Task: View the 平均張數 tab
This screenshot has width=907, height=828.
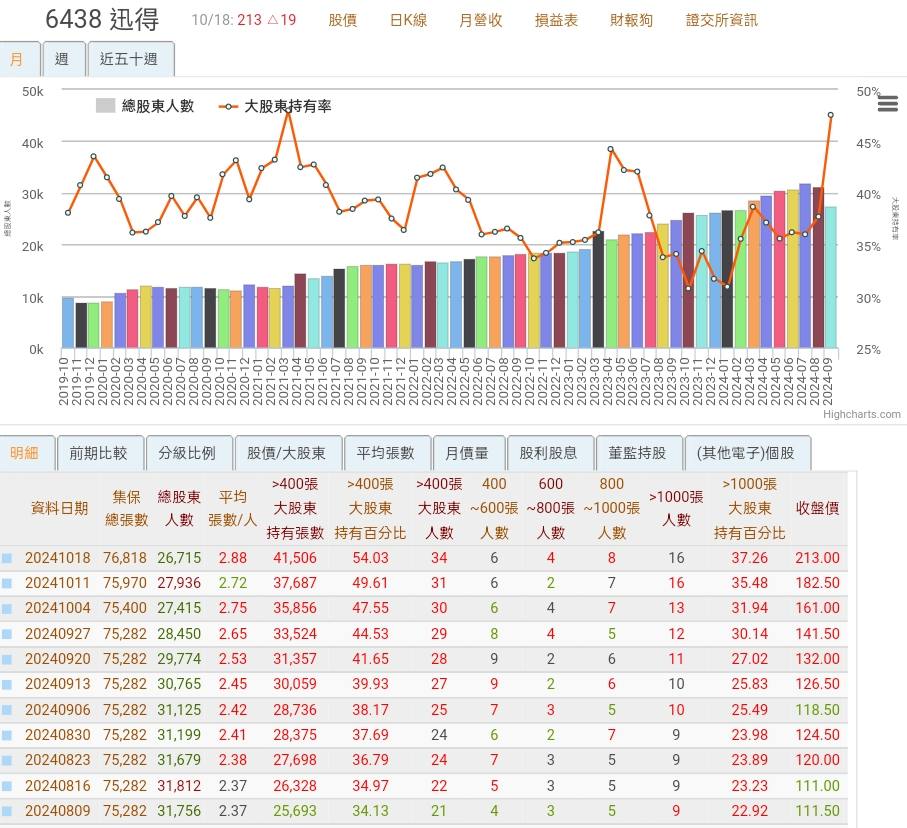Action: (x=388, y=452)
